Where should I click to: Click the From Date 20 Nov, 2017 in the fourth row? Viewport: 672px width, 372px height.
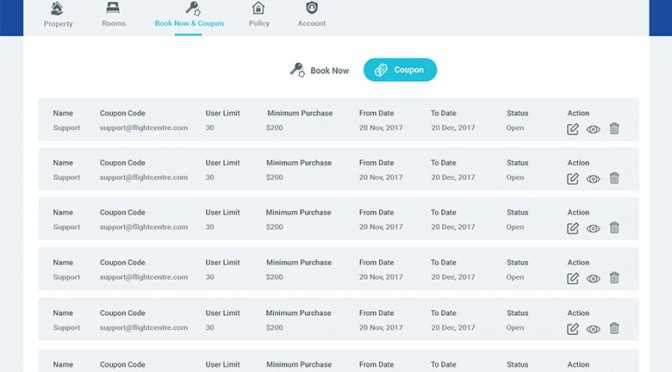click(381, 277)
